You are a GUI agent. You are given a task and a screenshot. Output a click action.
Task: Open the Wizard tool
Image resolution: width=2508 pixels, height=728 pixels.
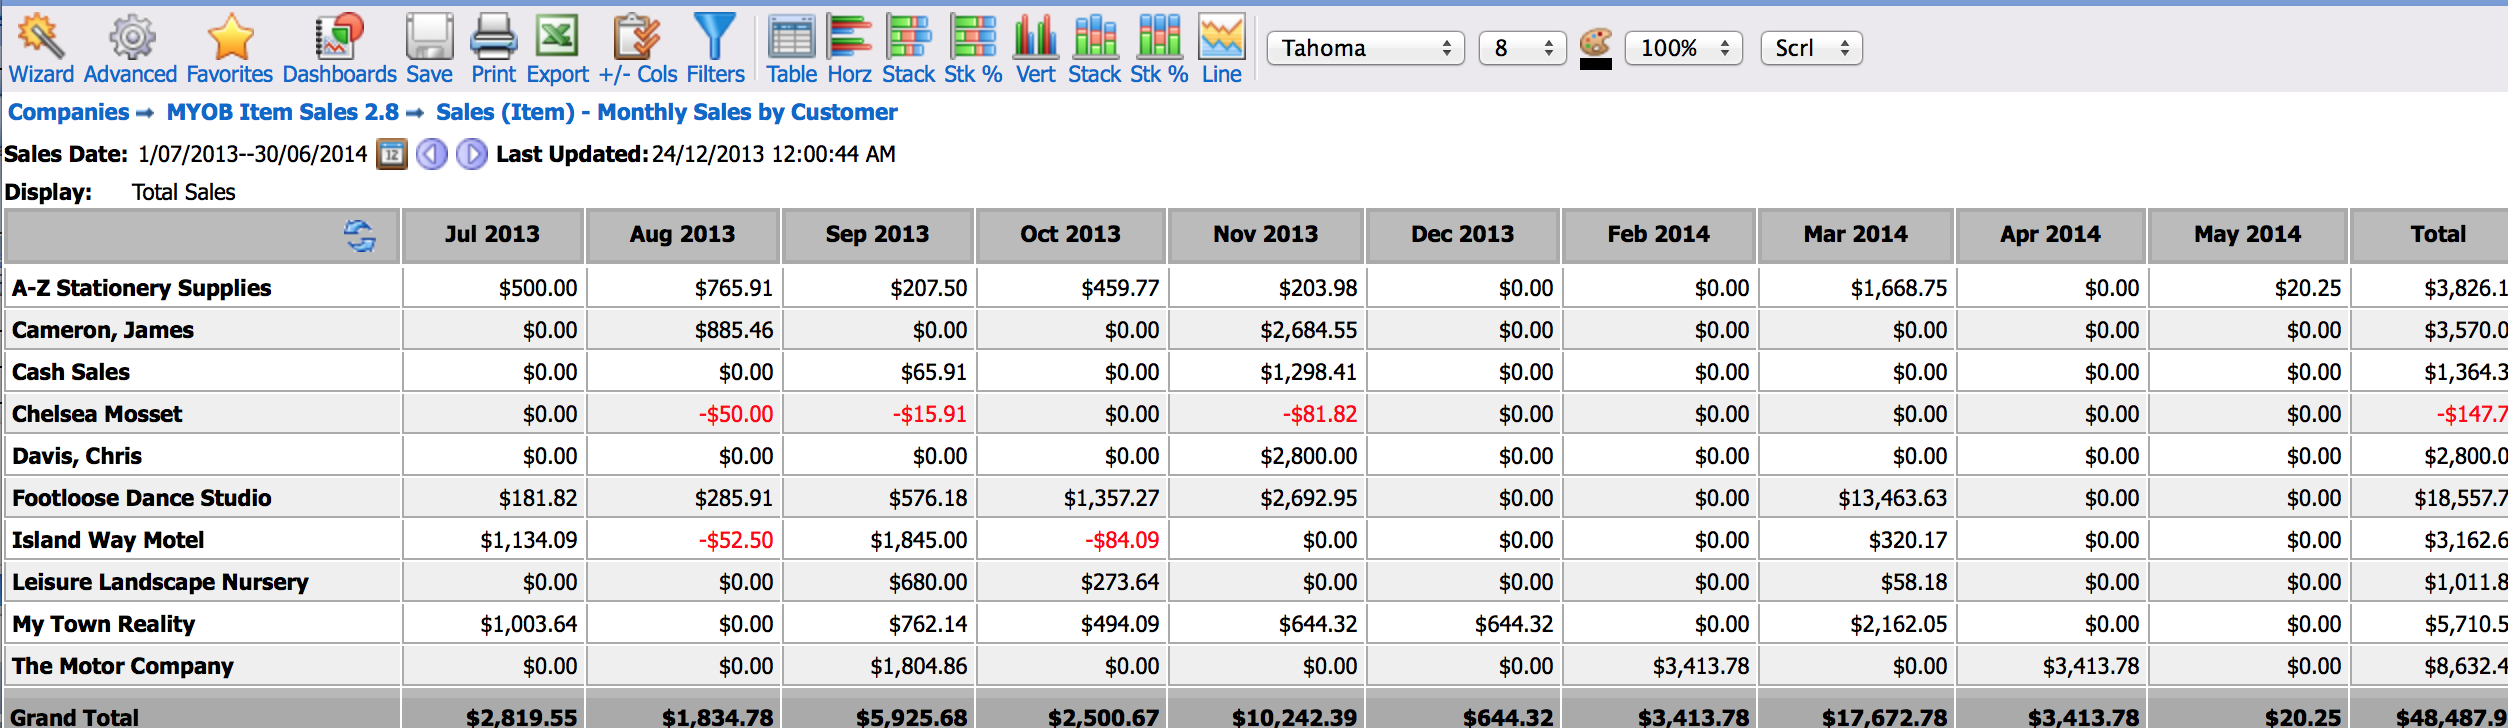(41, 48)
